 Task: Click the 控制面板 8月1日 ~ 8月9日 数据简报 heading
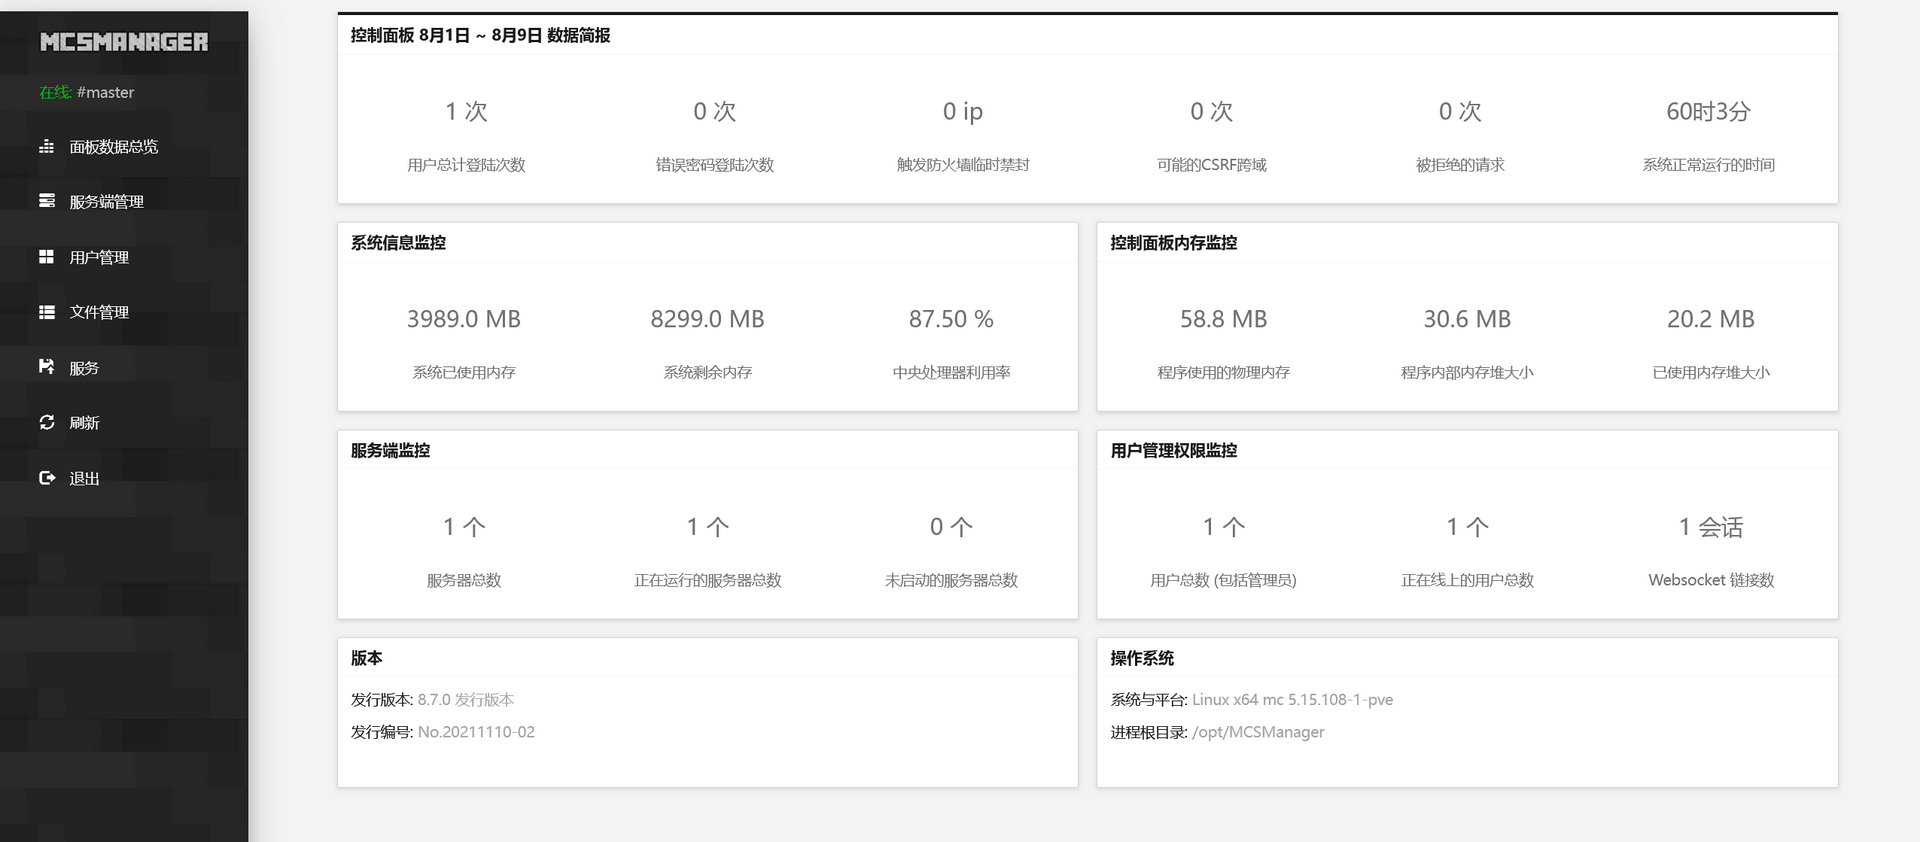(x=480, y=35)
